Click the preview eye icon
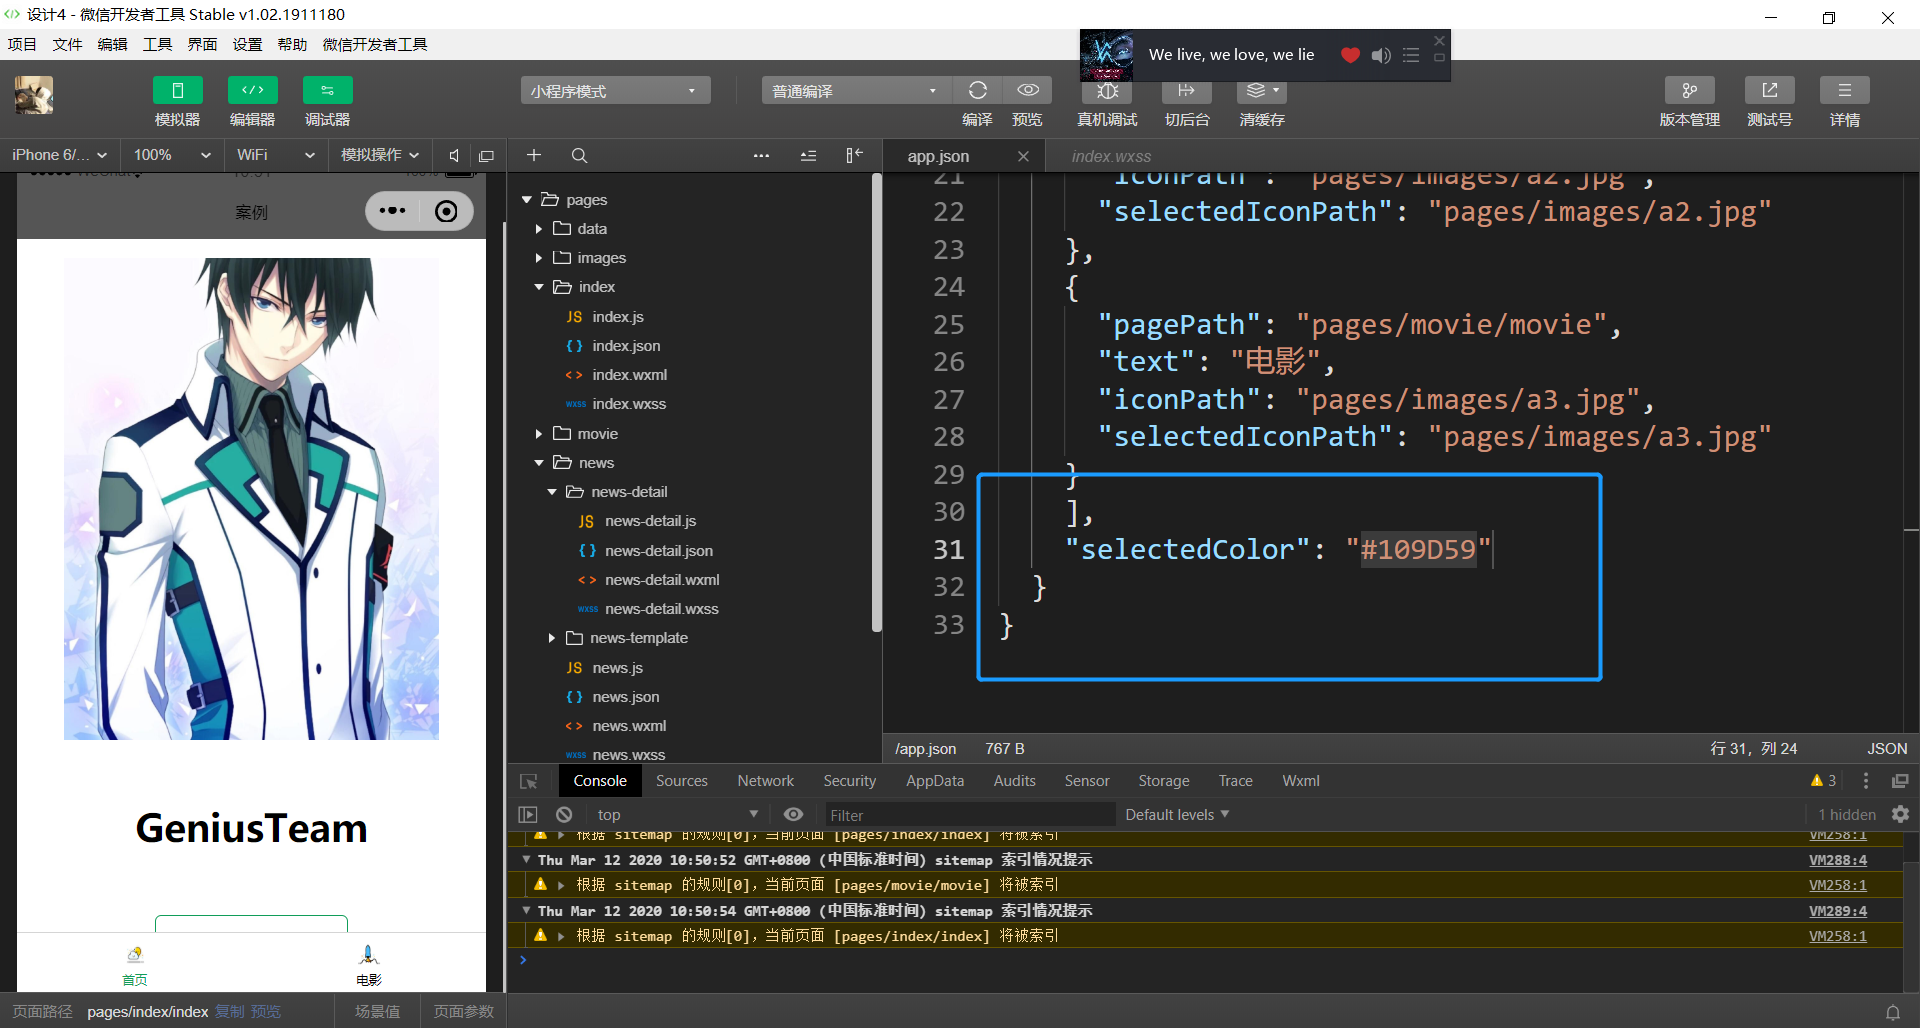The width and height of the screenshot is (1920, 1028). (1028, 90)
